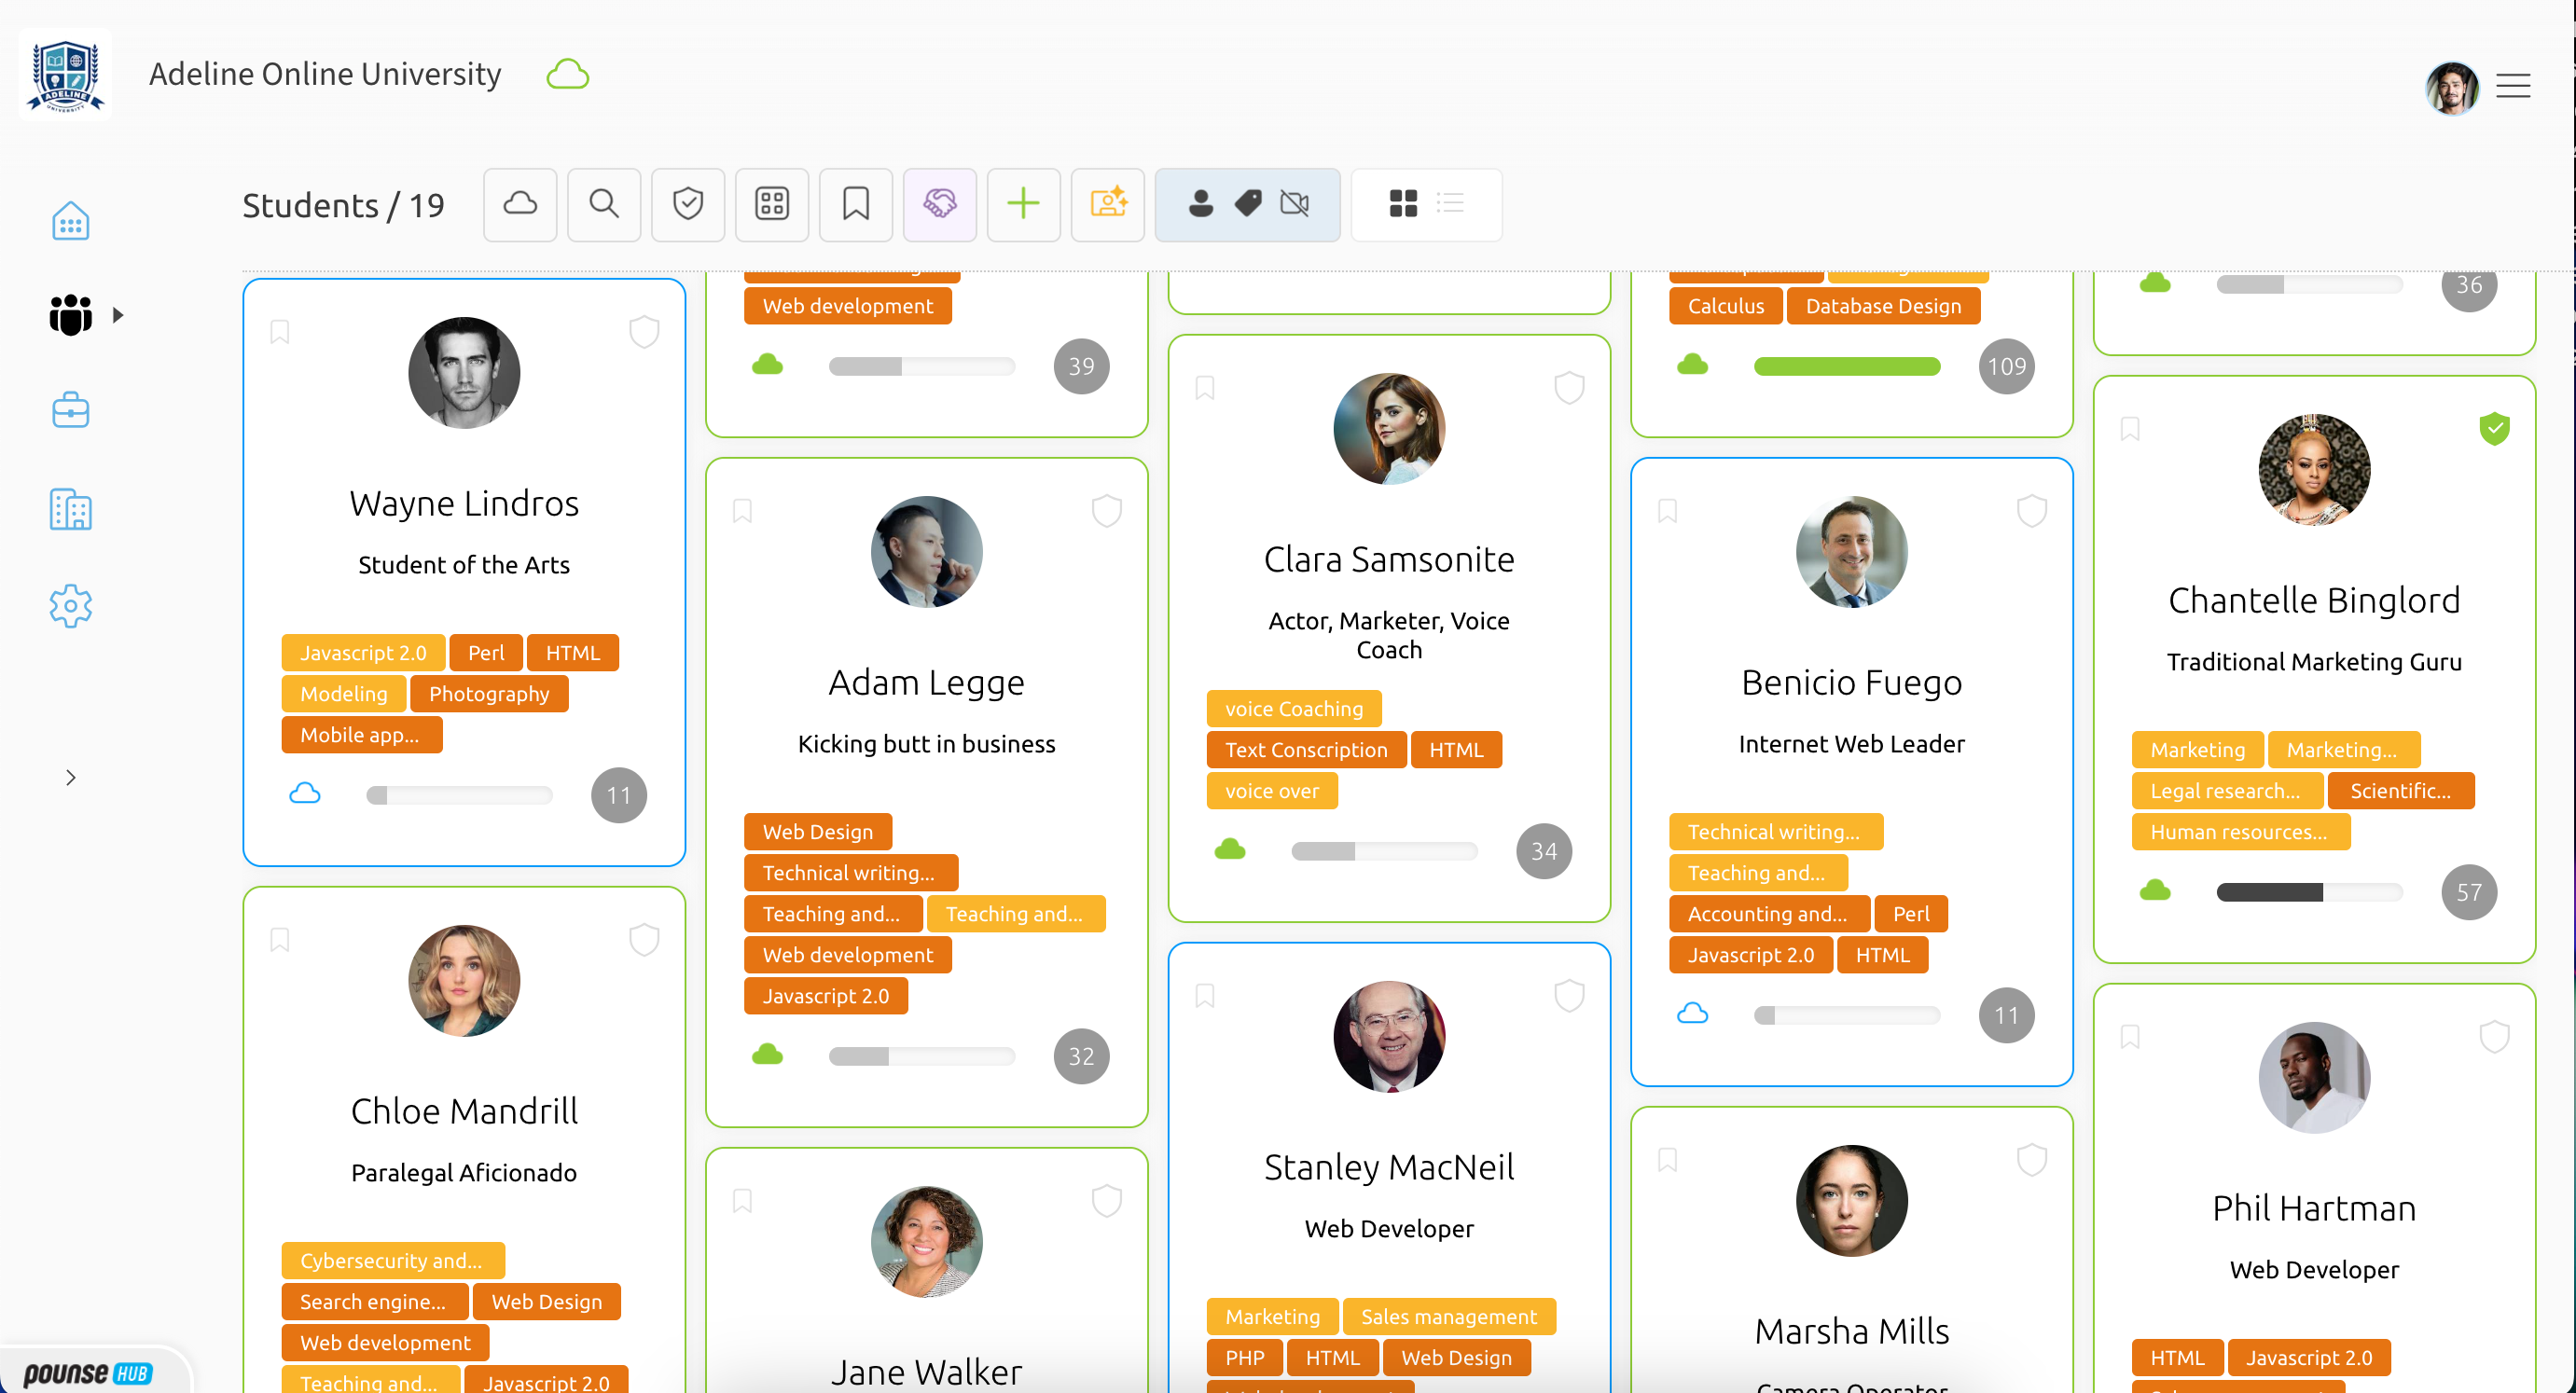
Task: Click the 34 score badge
Action: pyautogui.click(x=1544, y=851)
